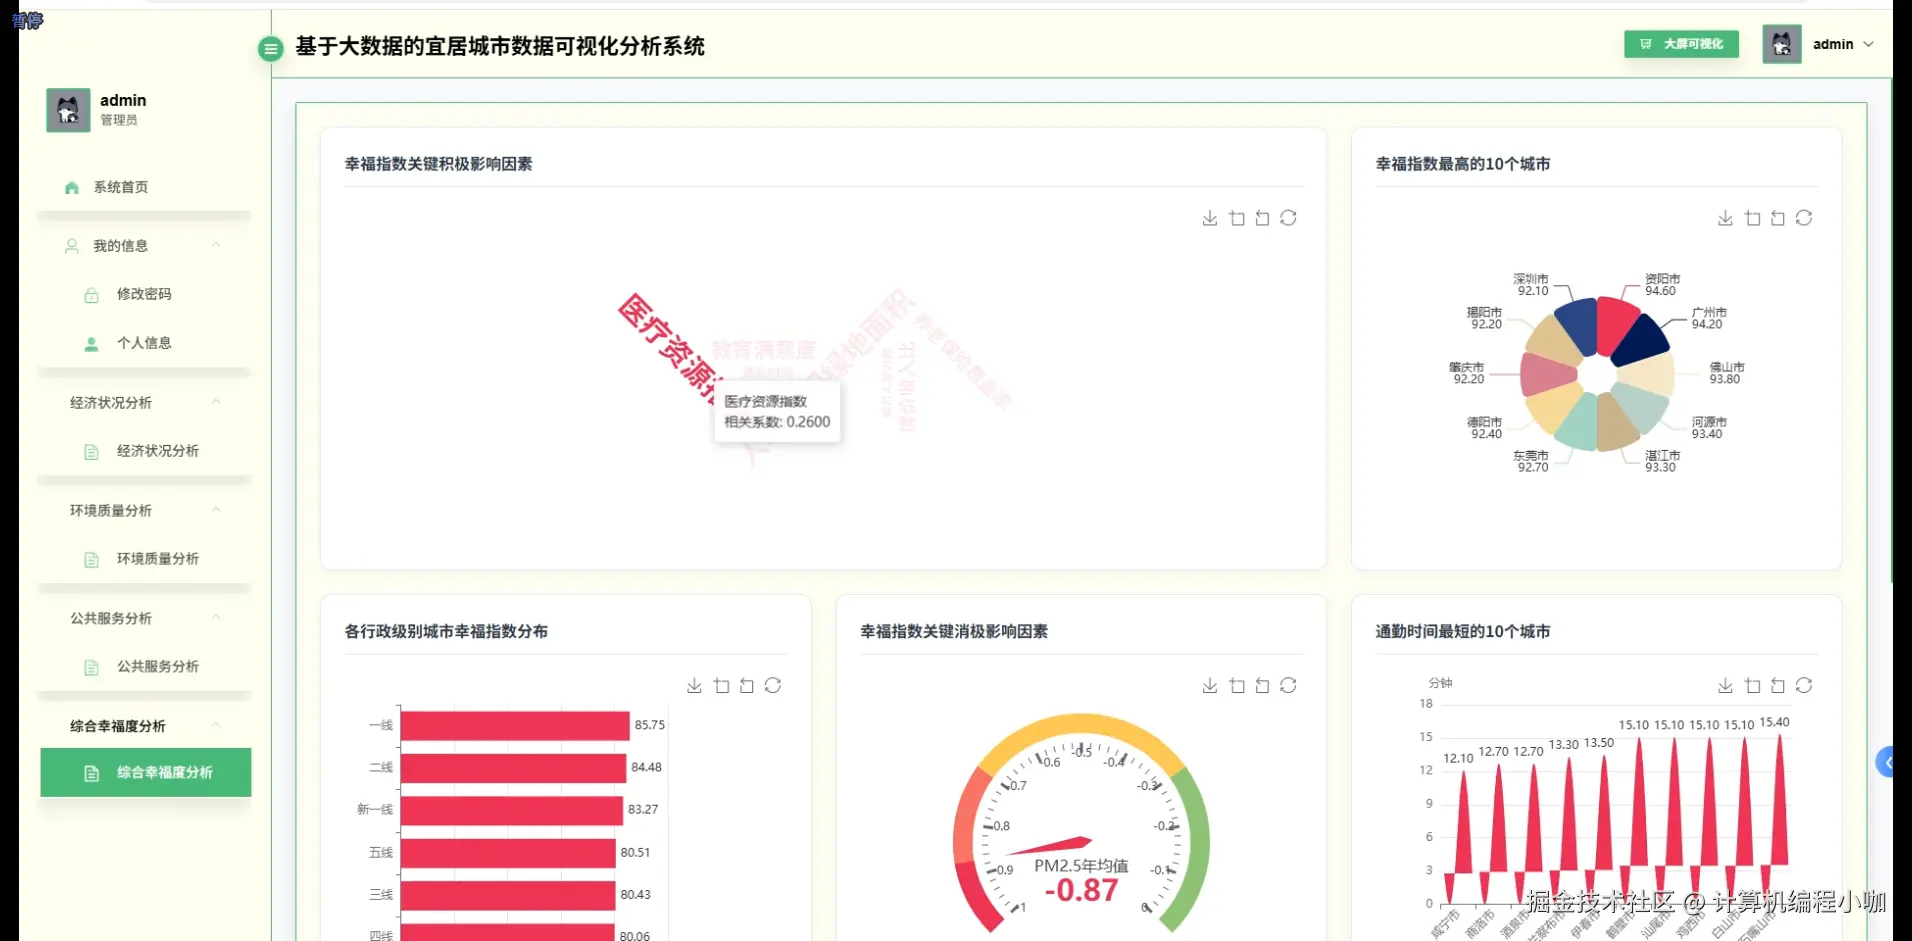
Task: Click the 一线 bar showing 85.75
Action: pyautogui.click(x=515, y=725)
